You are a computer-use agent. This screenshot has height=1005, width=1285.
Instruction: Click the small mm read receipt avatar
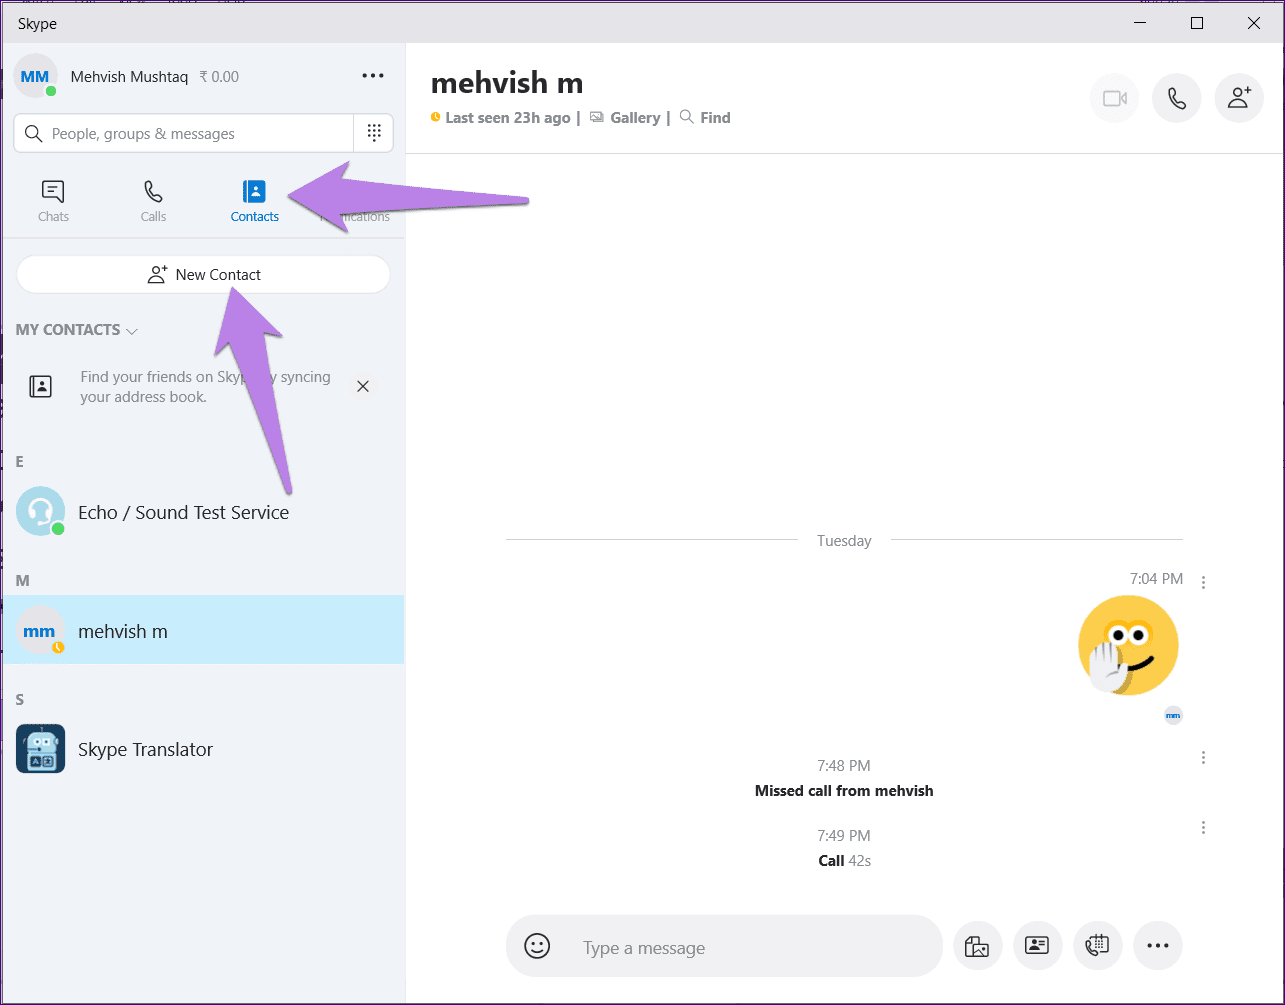coord(1173,715)
